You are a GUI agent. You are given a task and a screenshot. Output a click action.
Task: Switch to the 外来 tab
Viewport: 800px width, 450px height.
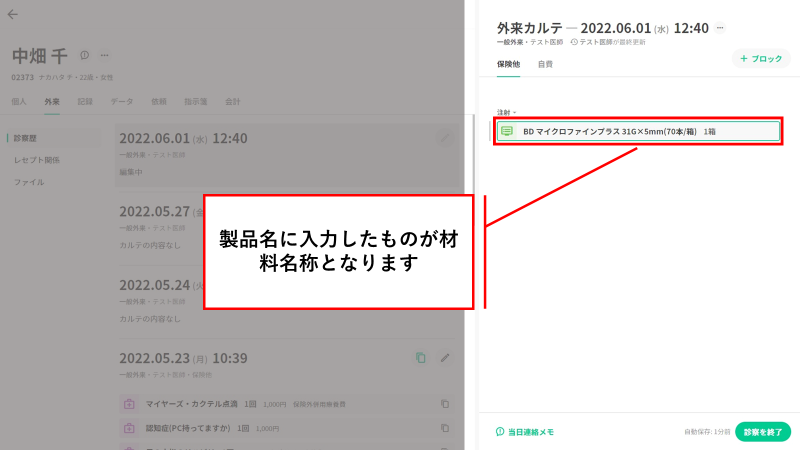pyautogui.click(x=52, y=102)
